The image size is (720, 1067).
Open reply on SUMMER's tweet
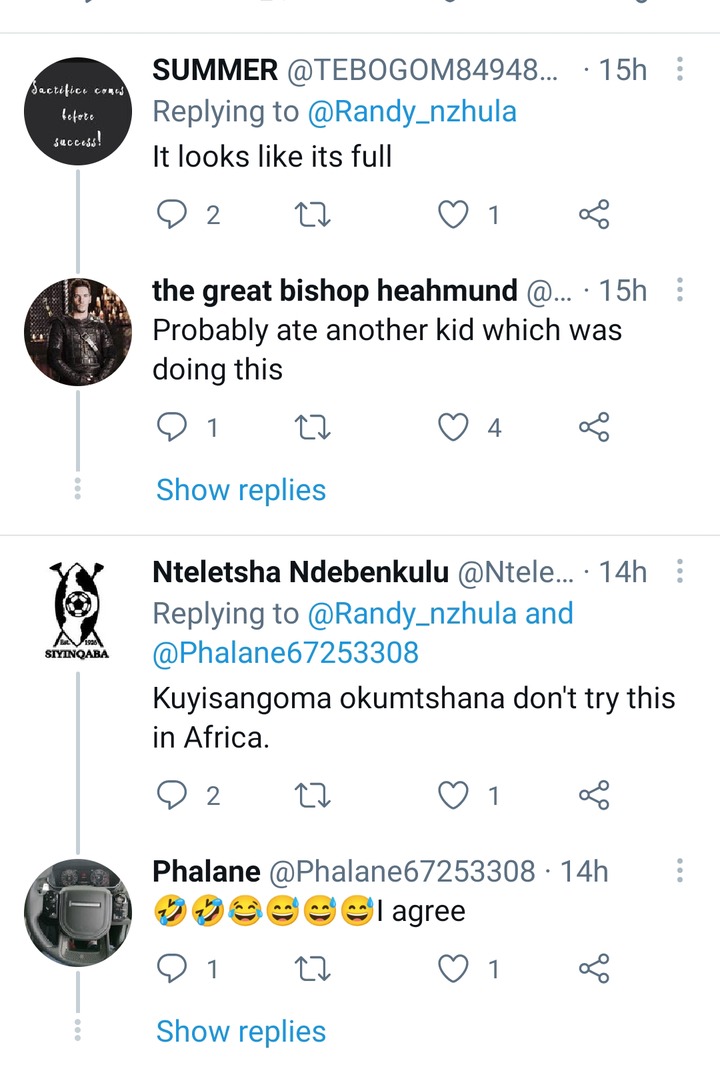(171, 215)
